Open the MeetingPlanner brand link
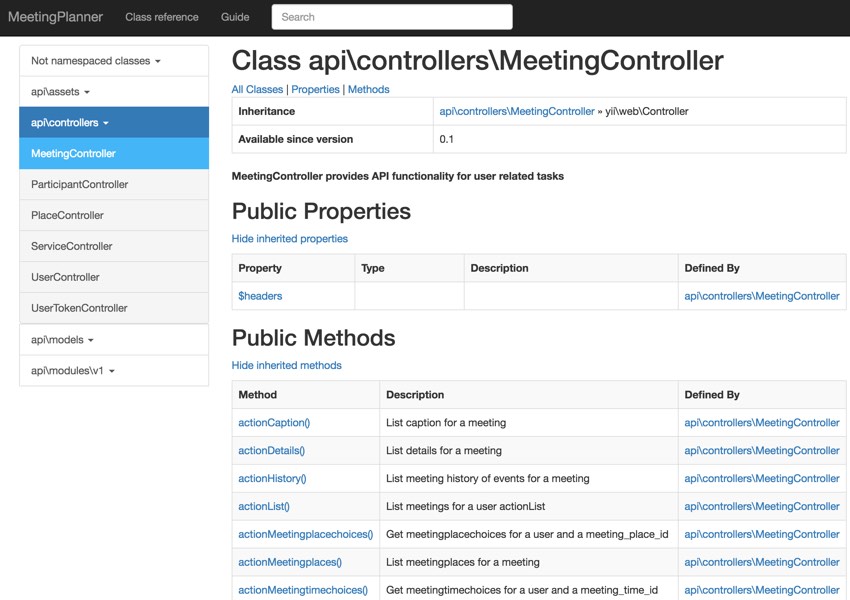Viewport: 850px width, 600px height. 55,17
